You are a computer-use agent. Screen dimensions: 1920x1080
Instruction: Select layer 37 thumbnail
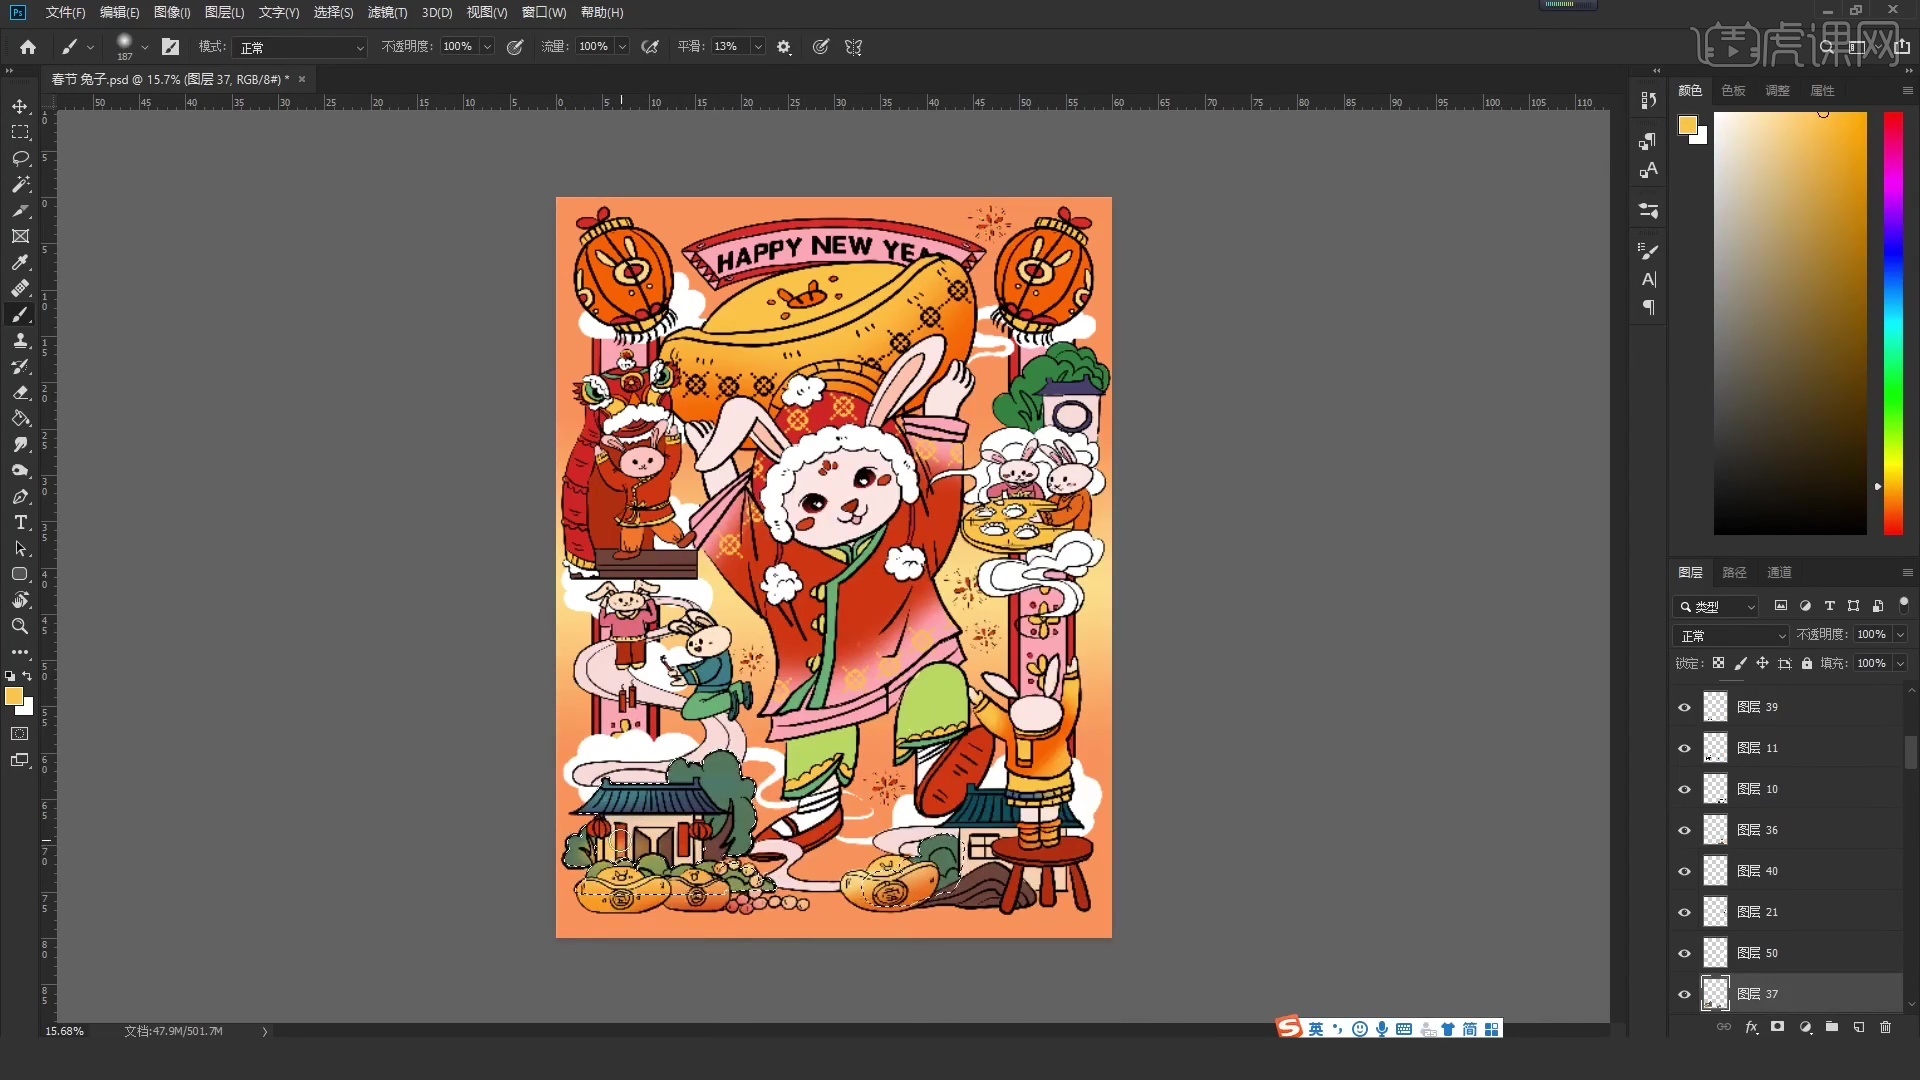(x=1716, y=994)
